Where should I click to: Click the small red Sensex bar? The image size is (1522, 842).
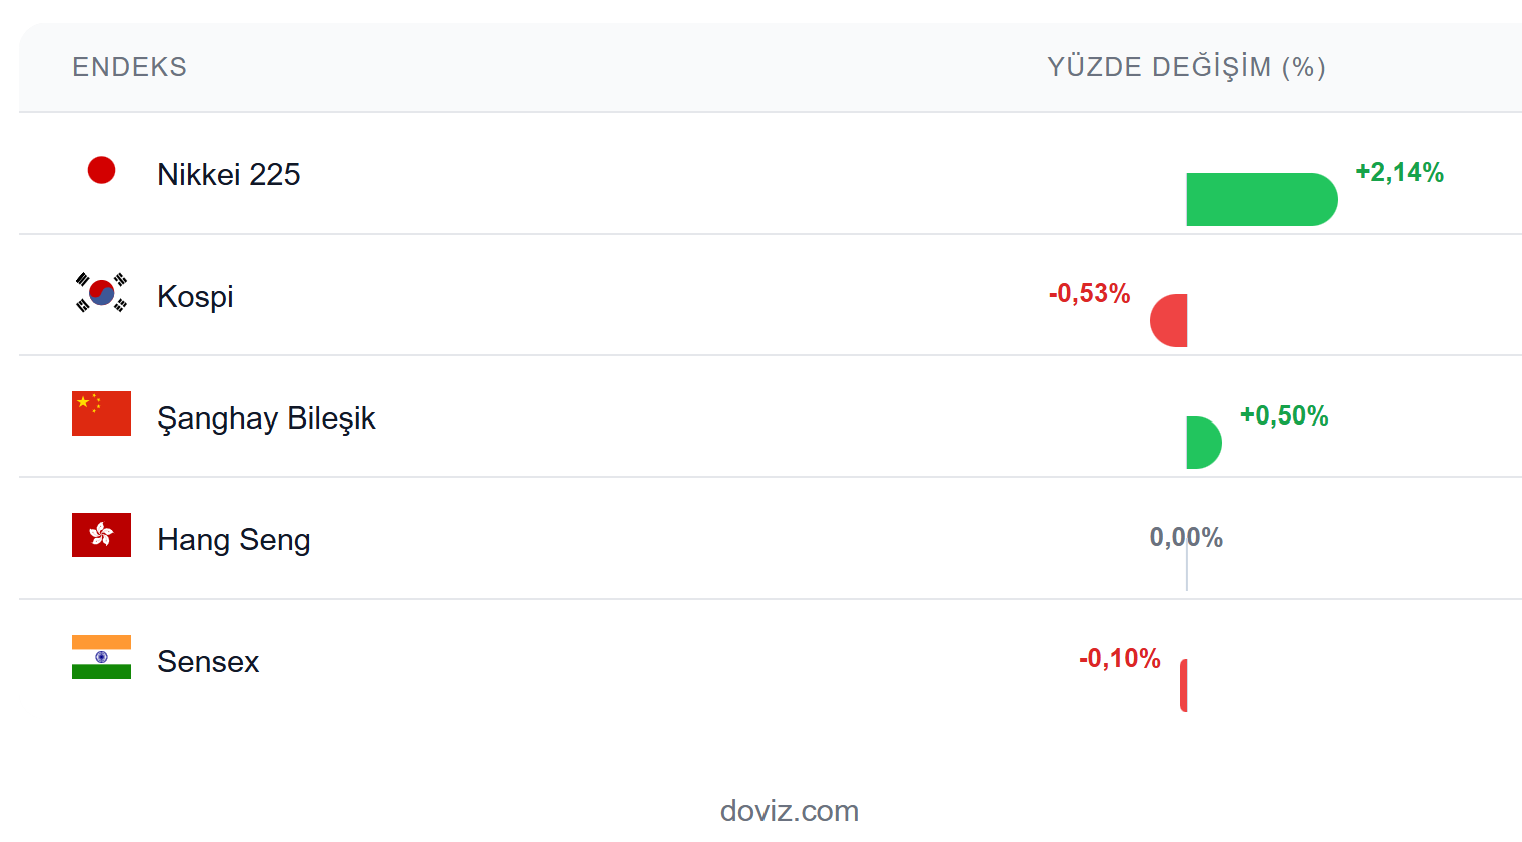1184,686
